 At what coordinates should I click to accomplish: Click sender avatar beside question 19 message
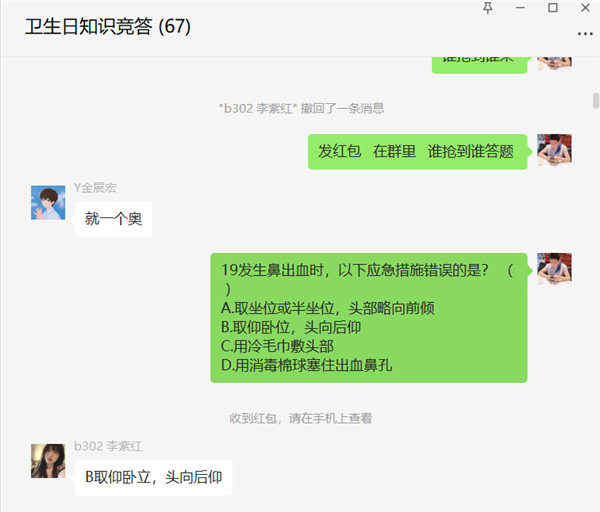[554, 269]
